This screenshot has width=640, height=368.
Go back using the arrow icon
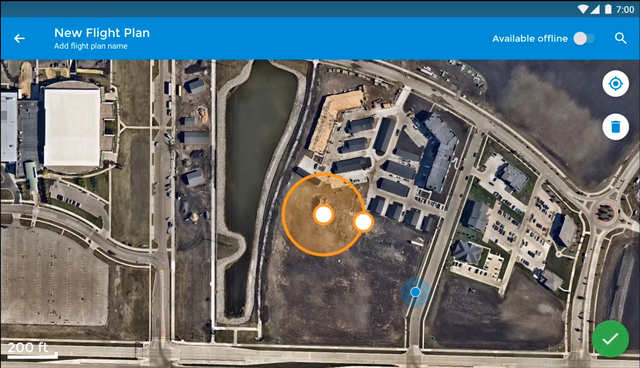tap(19, 38)
